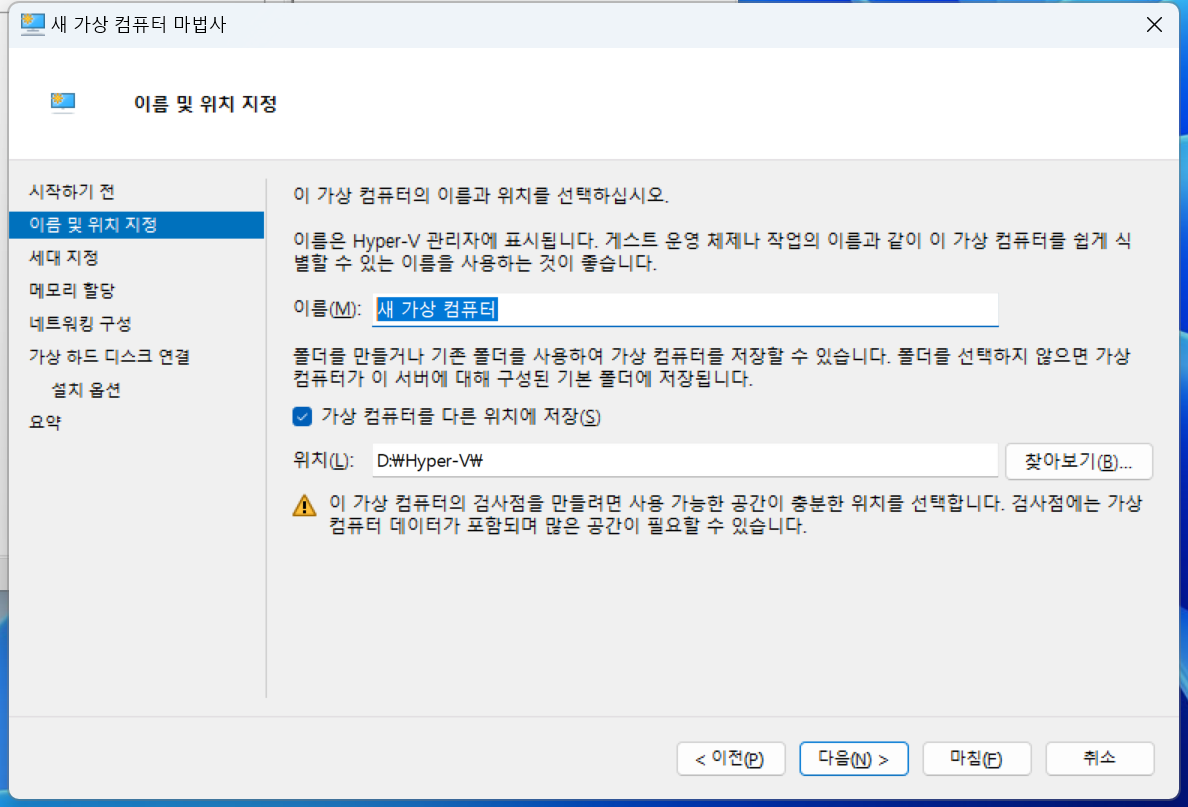Image resolution: width=1188 pixels, height=807 pixels.
Task: Select the 이름 및 위치 지정 step
Action: [x=136, y=225]
